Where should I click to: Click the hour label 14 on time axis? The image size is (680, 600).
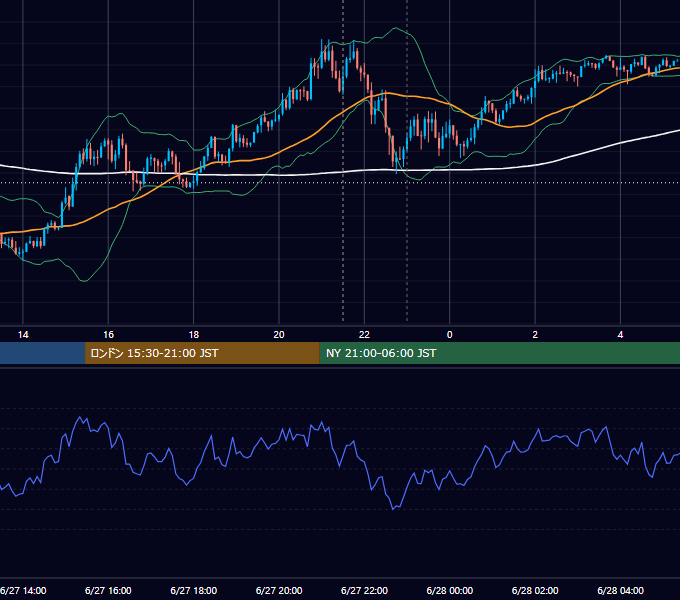point(23,335)
